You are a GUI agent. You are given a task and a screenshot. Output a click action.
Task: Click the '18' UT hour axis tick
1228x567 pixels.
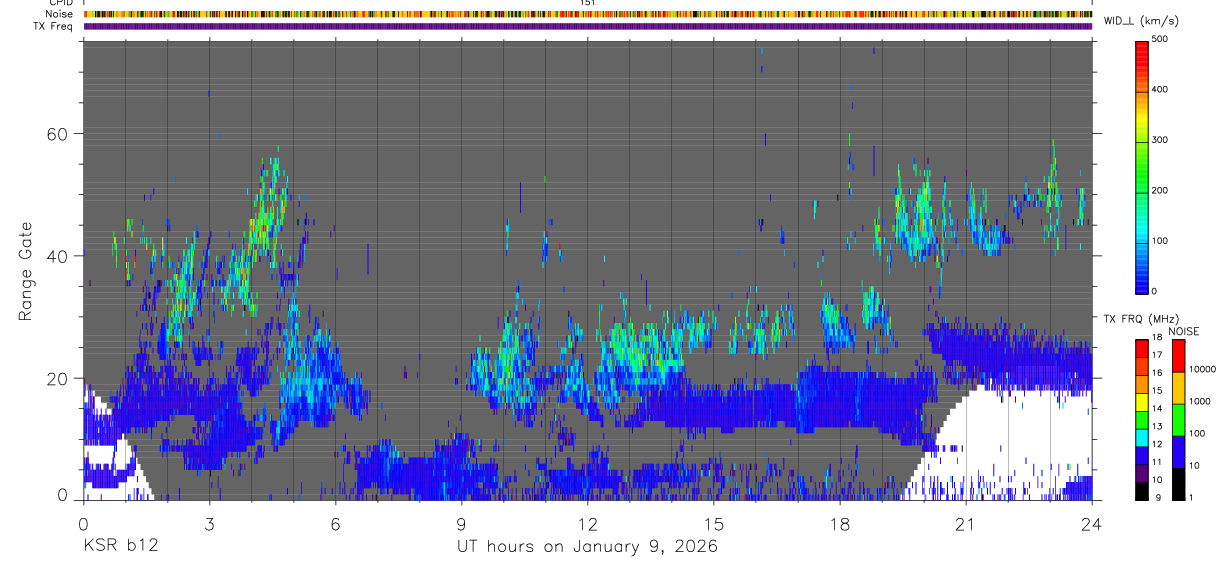(840, 522)
